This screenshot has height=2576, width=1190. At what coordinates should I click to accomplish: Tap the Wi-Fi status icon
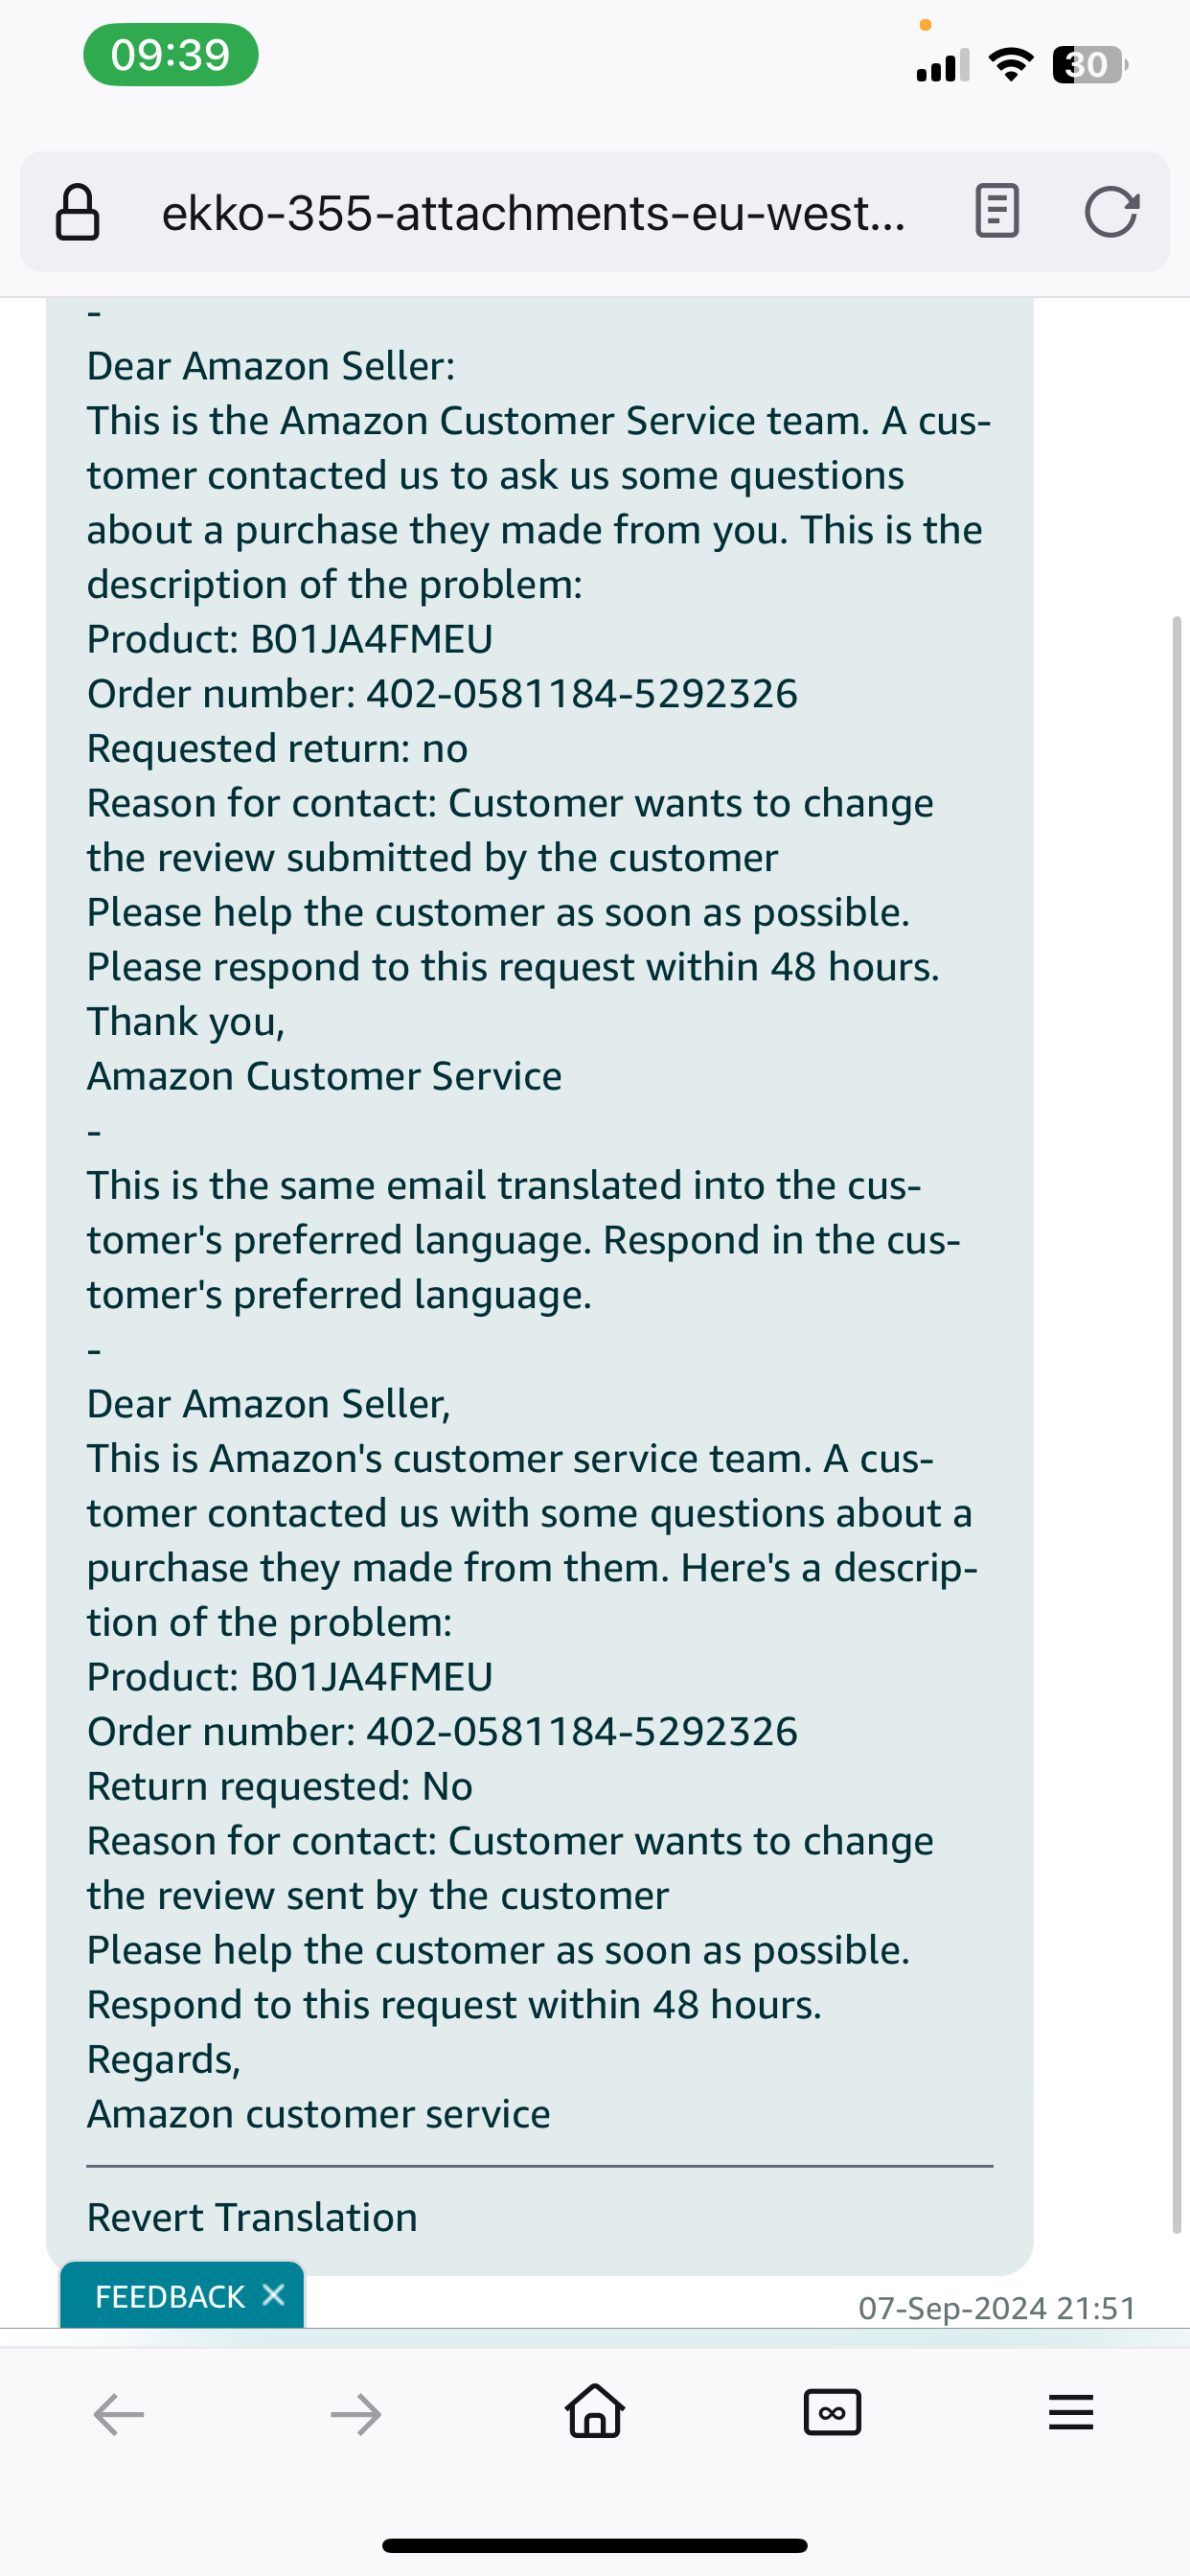[x=1011, y=65]
